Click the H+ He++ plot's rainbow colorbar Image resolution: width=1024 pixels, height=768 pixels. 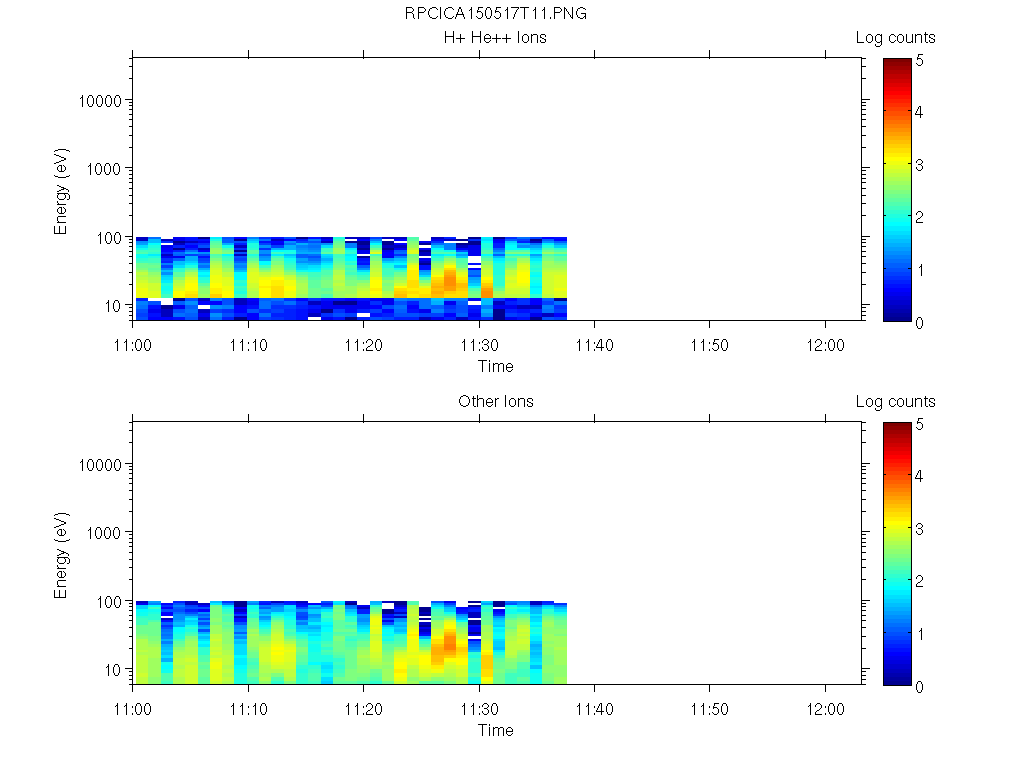tap(897, 189)
